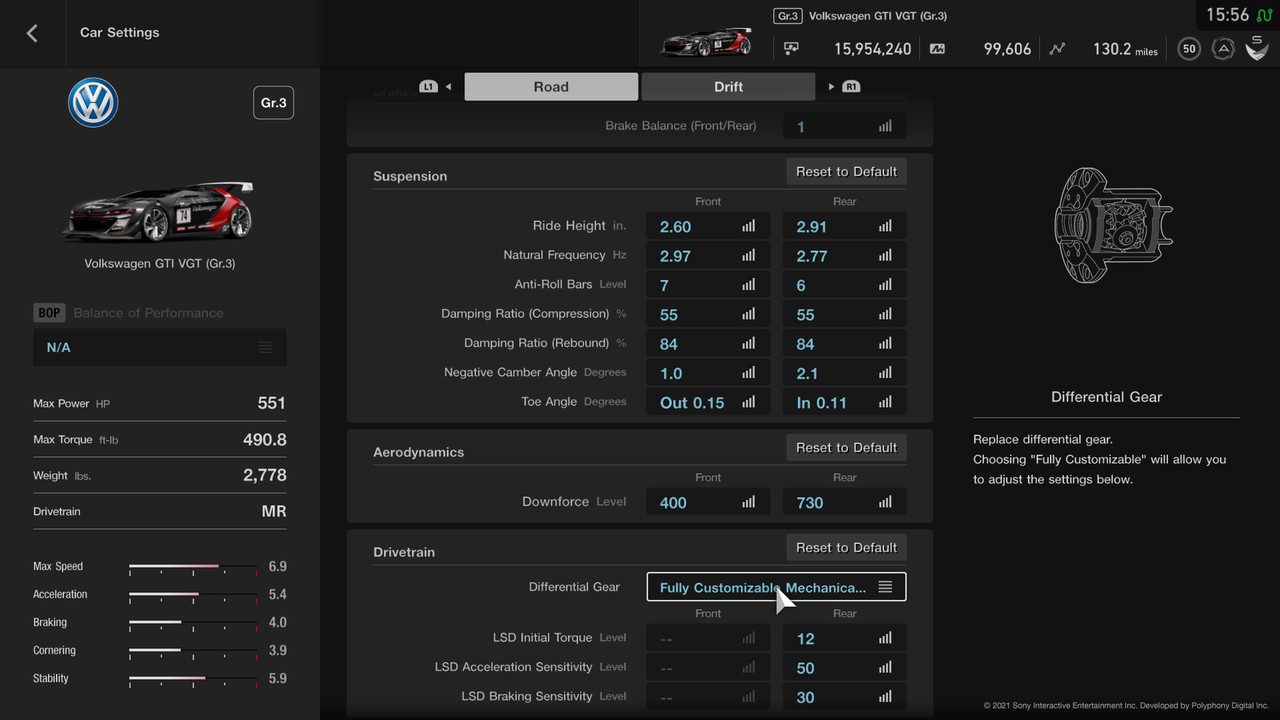Switch to the Drift settings tab
The width and height of the screenshot is (1280, 720).
pyautogui.click(x=728, y=87)
